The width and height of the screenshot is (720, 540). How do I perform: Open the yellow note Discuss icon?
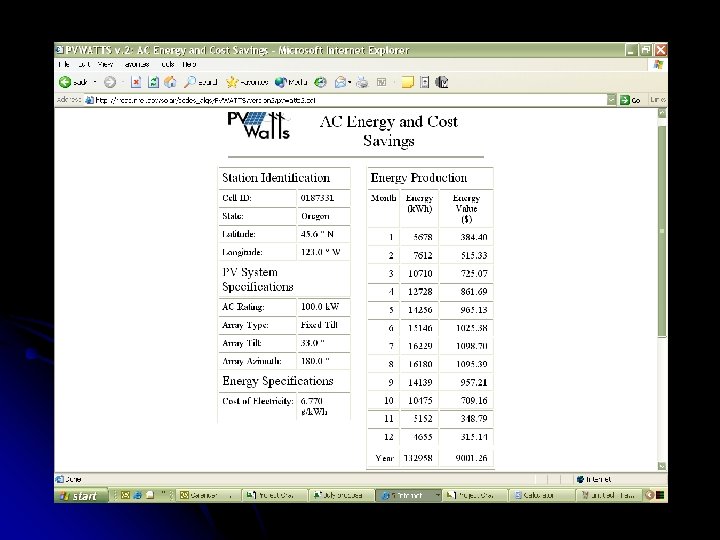(407, 82)
